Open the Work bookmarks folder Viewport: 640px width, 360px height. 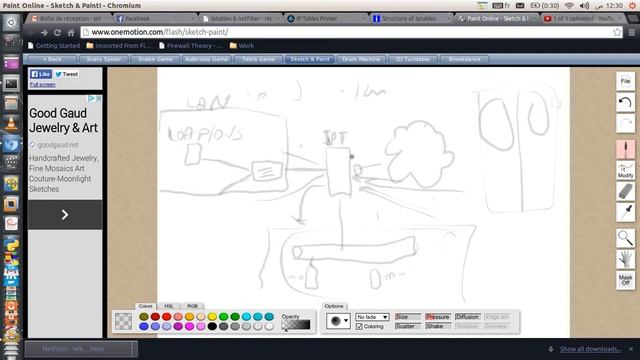(242, 46)
